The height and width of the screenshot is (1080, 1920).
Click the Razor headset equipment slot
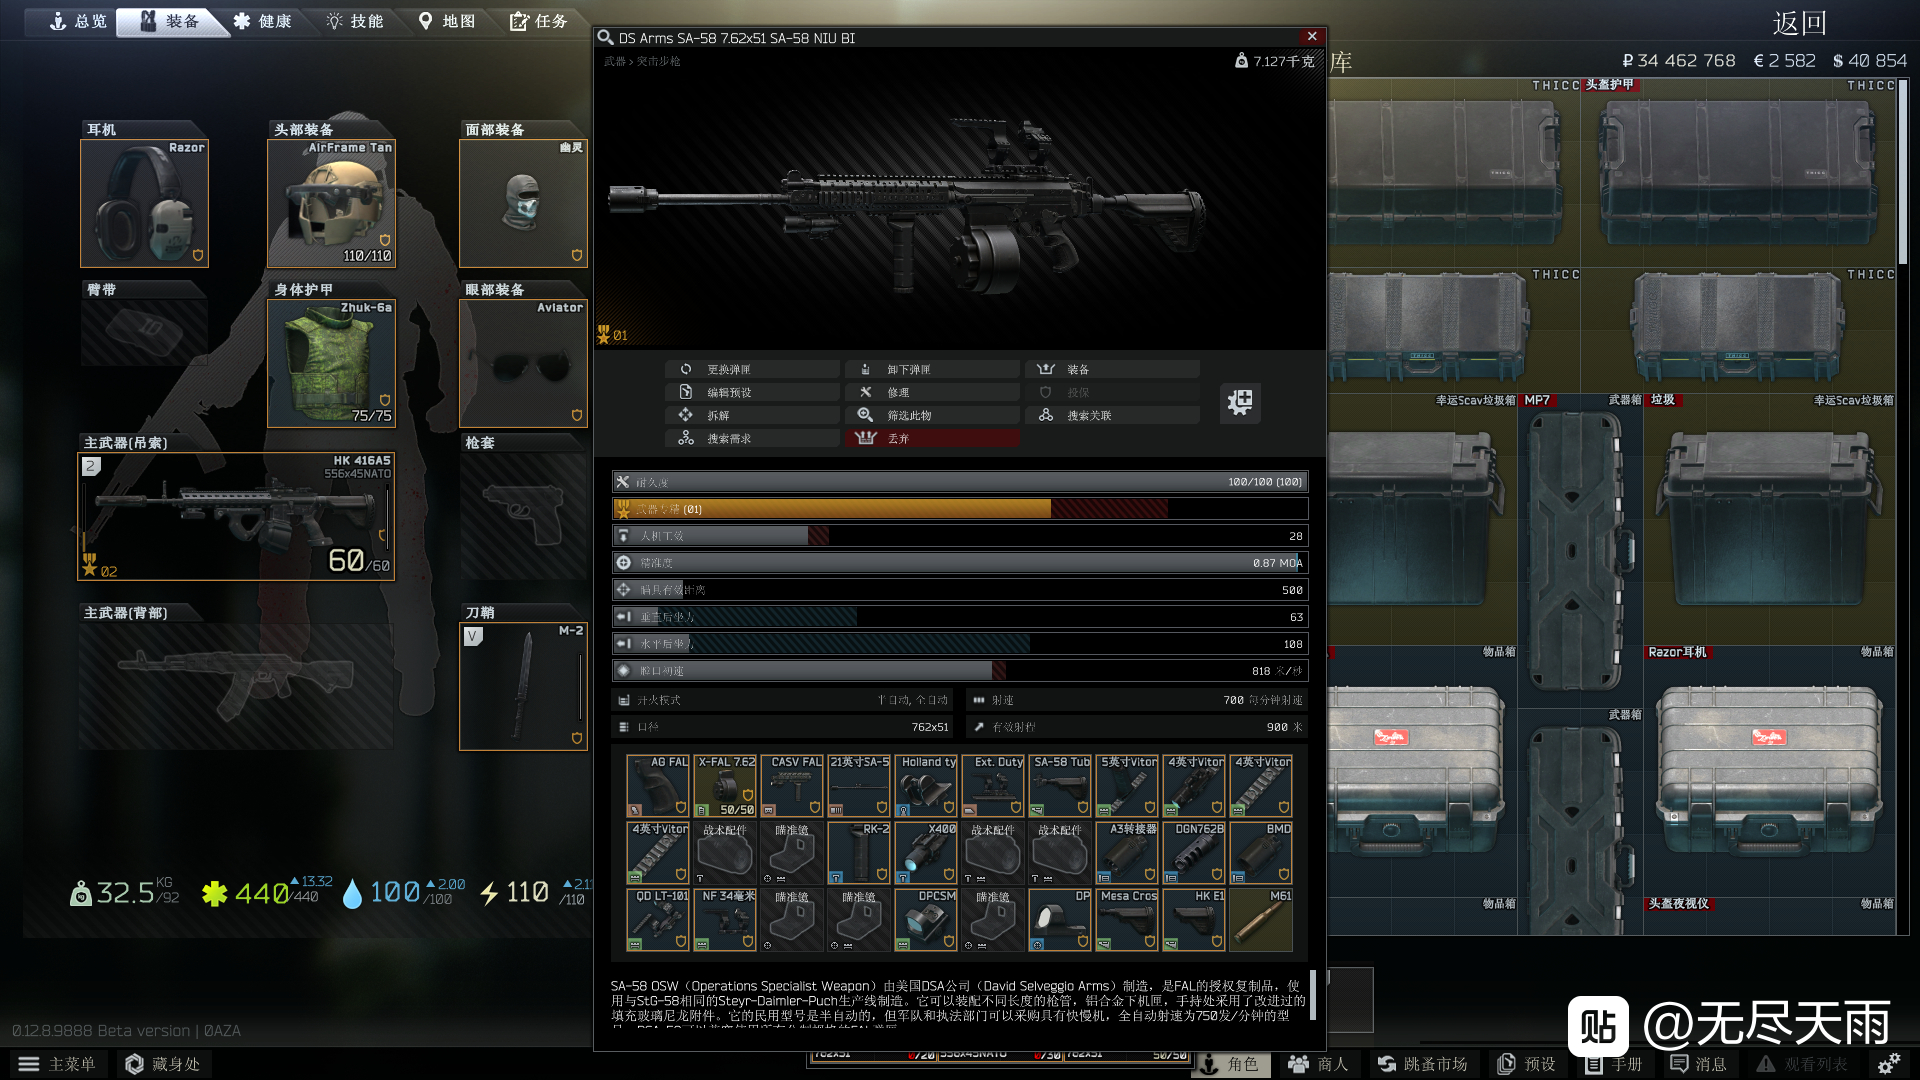click(x=144, y=203)
